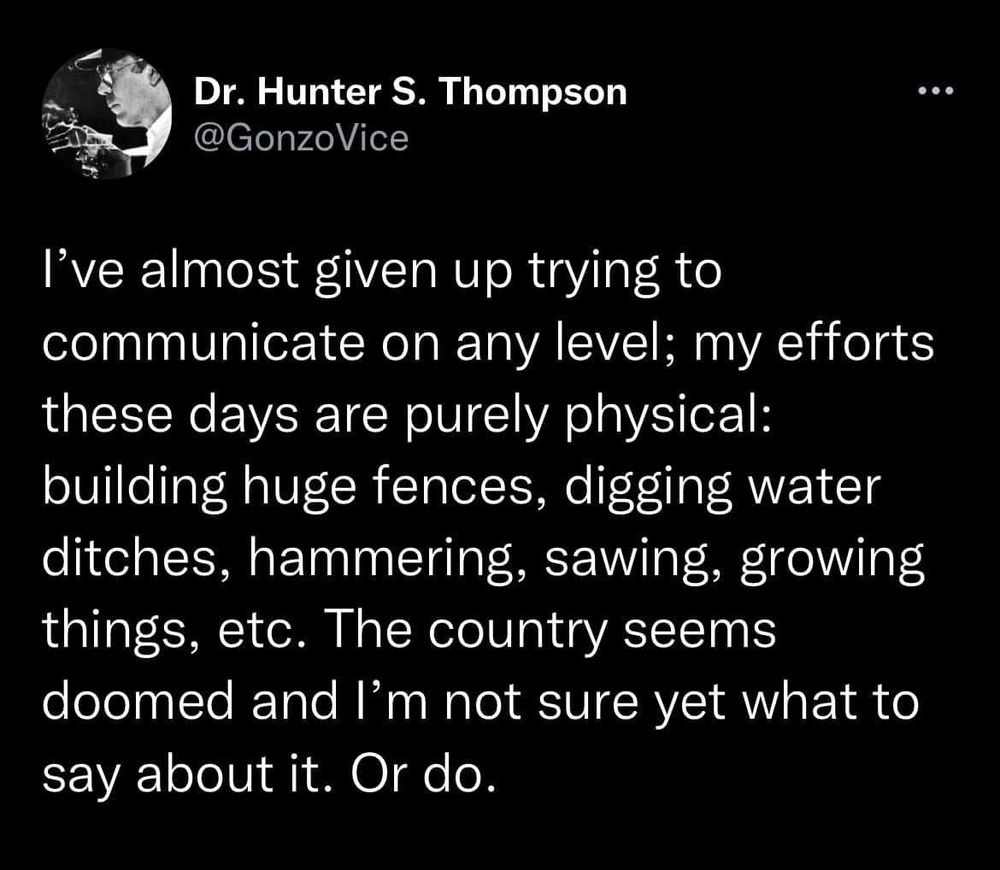This screenshot has height=870, width=1000.
Task: Click the word "Thompson" in the display name
Action: point(533,93)
